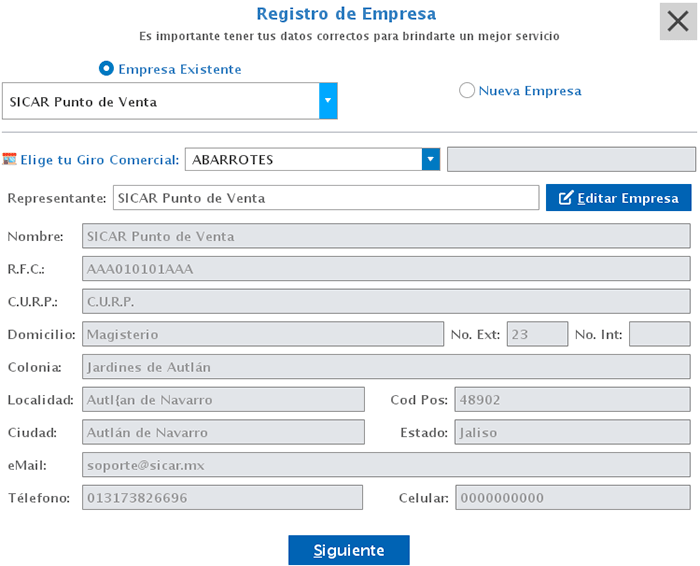Click the Télefono field 013173826696

coord(222,497)
